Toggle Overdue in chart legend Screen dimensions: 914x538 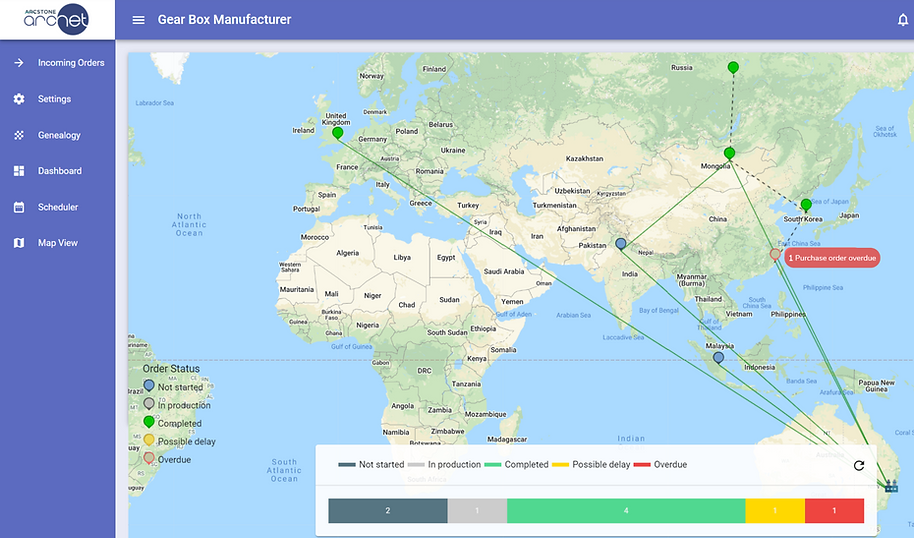(x=660, y=465)
